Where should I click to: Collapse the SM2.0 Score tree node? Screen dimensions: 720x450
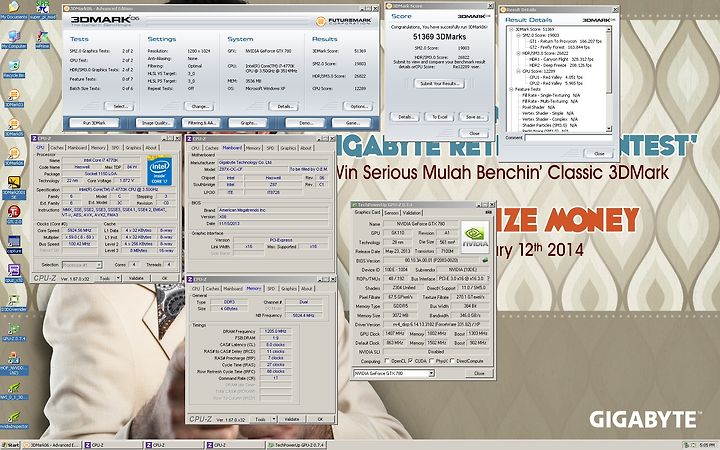pos(518,35)
